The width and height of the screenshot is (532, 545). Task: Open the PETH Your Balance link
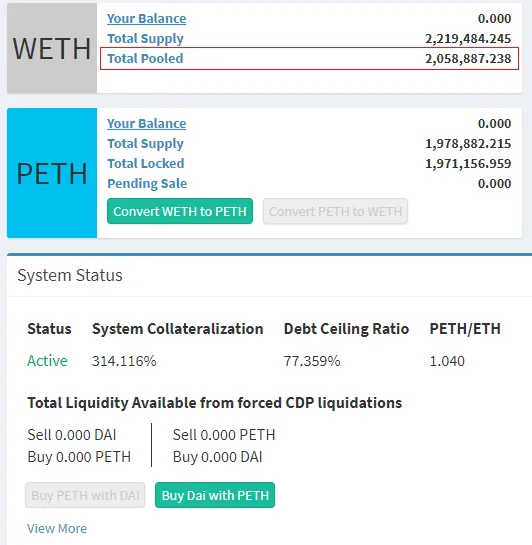pyautogui.click(x=146, y=123)
